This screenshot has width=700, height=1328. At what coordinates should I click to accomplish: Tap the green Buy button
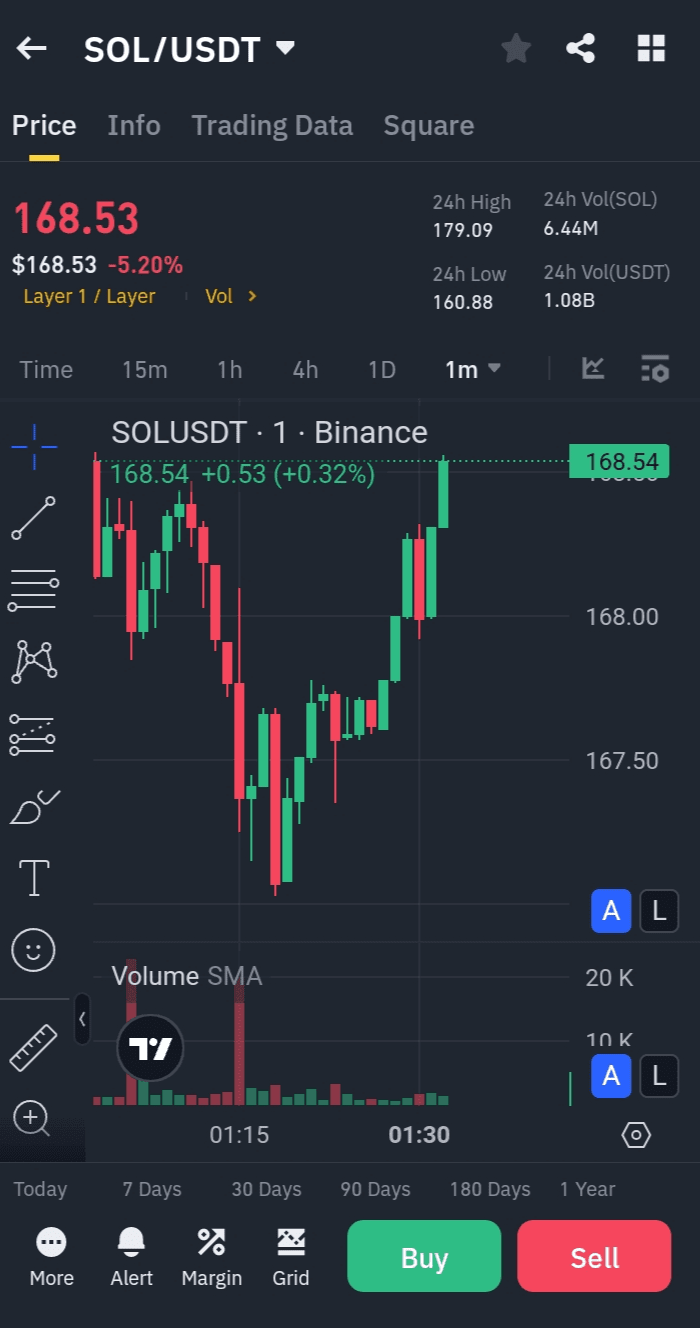point(424,1257)
